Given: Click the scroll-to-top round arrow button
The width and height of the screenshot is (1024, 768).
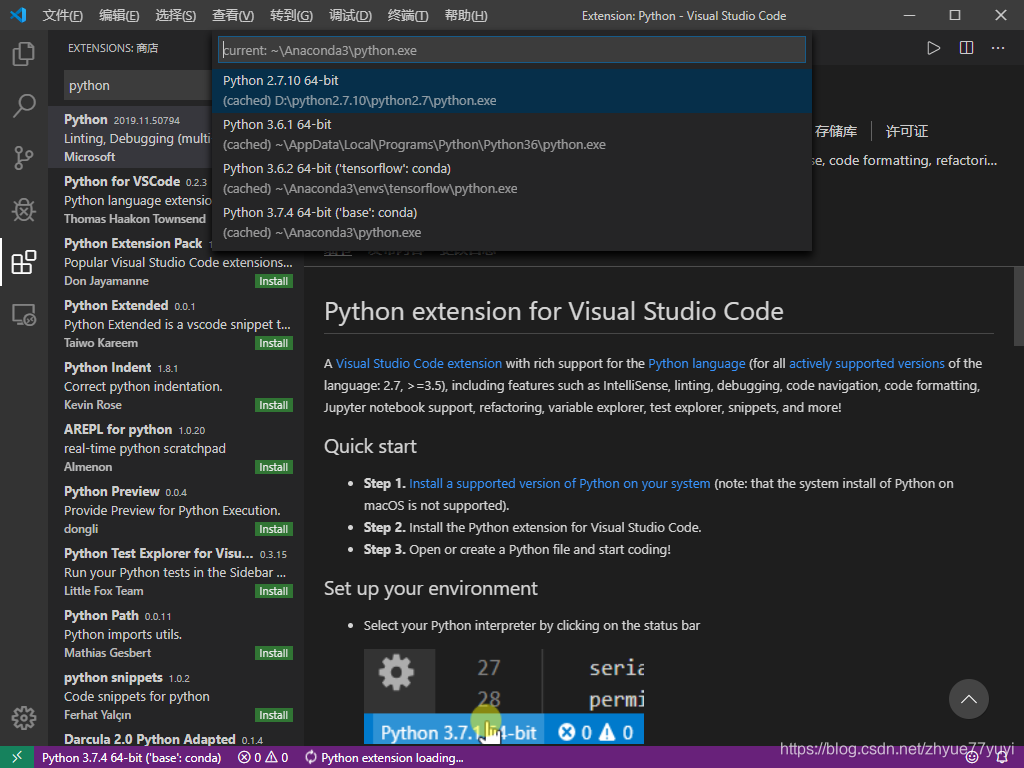Looking at the screenshot, I should tap(968, 699).
